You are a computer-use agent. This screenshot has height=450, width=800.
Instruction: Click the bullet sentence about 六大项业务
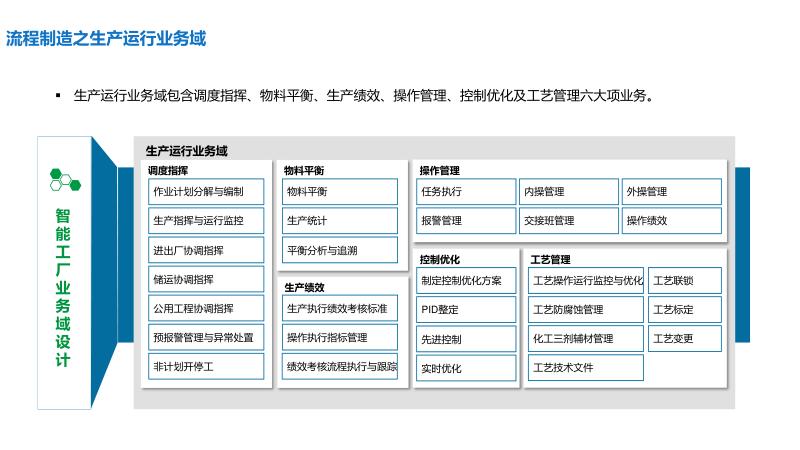364,95
